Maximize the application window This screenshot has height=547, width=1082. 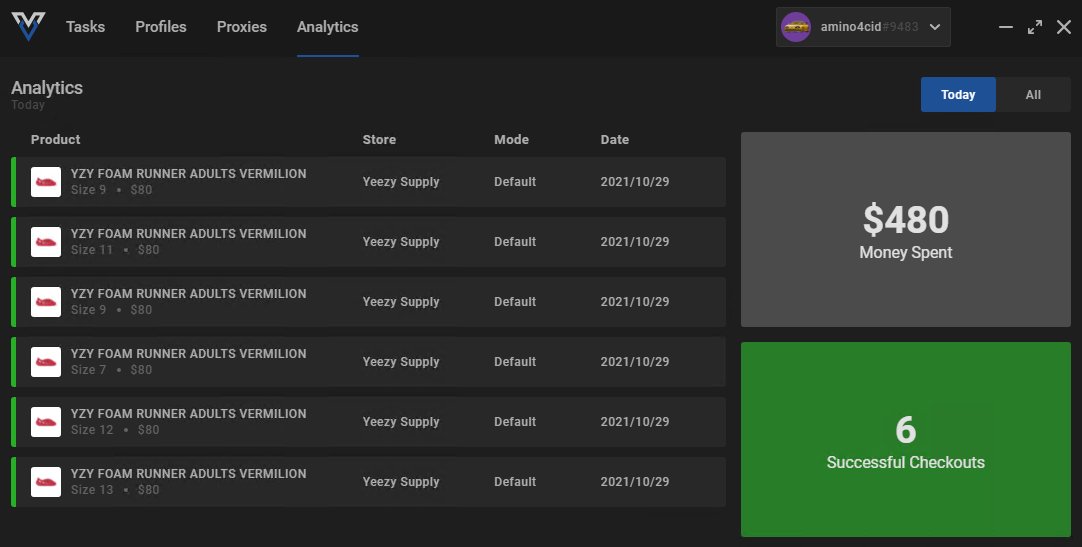1035,27
